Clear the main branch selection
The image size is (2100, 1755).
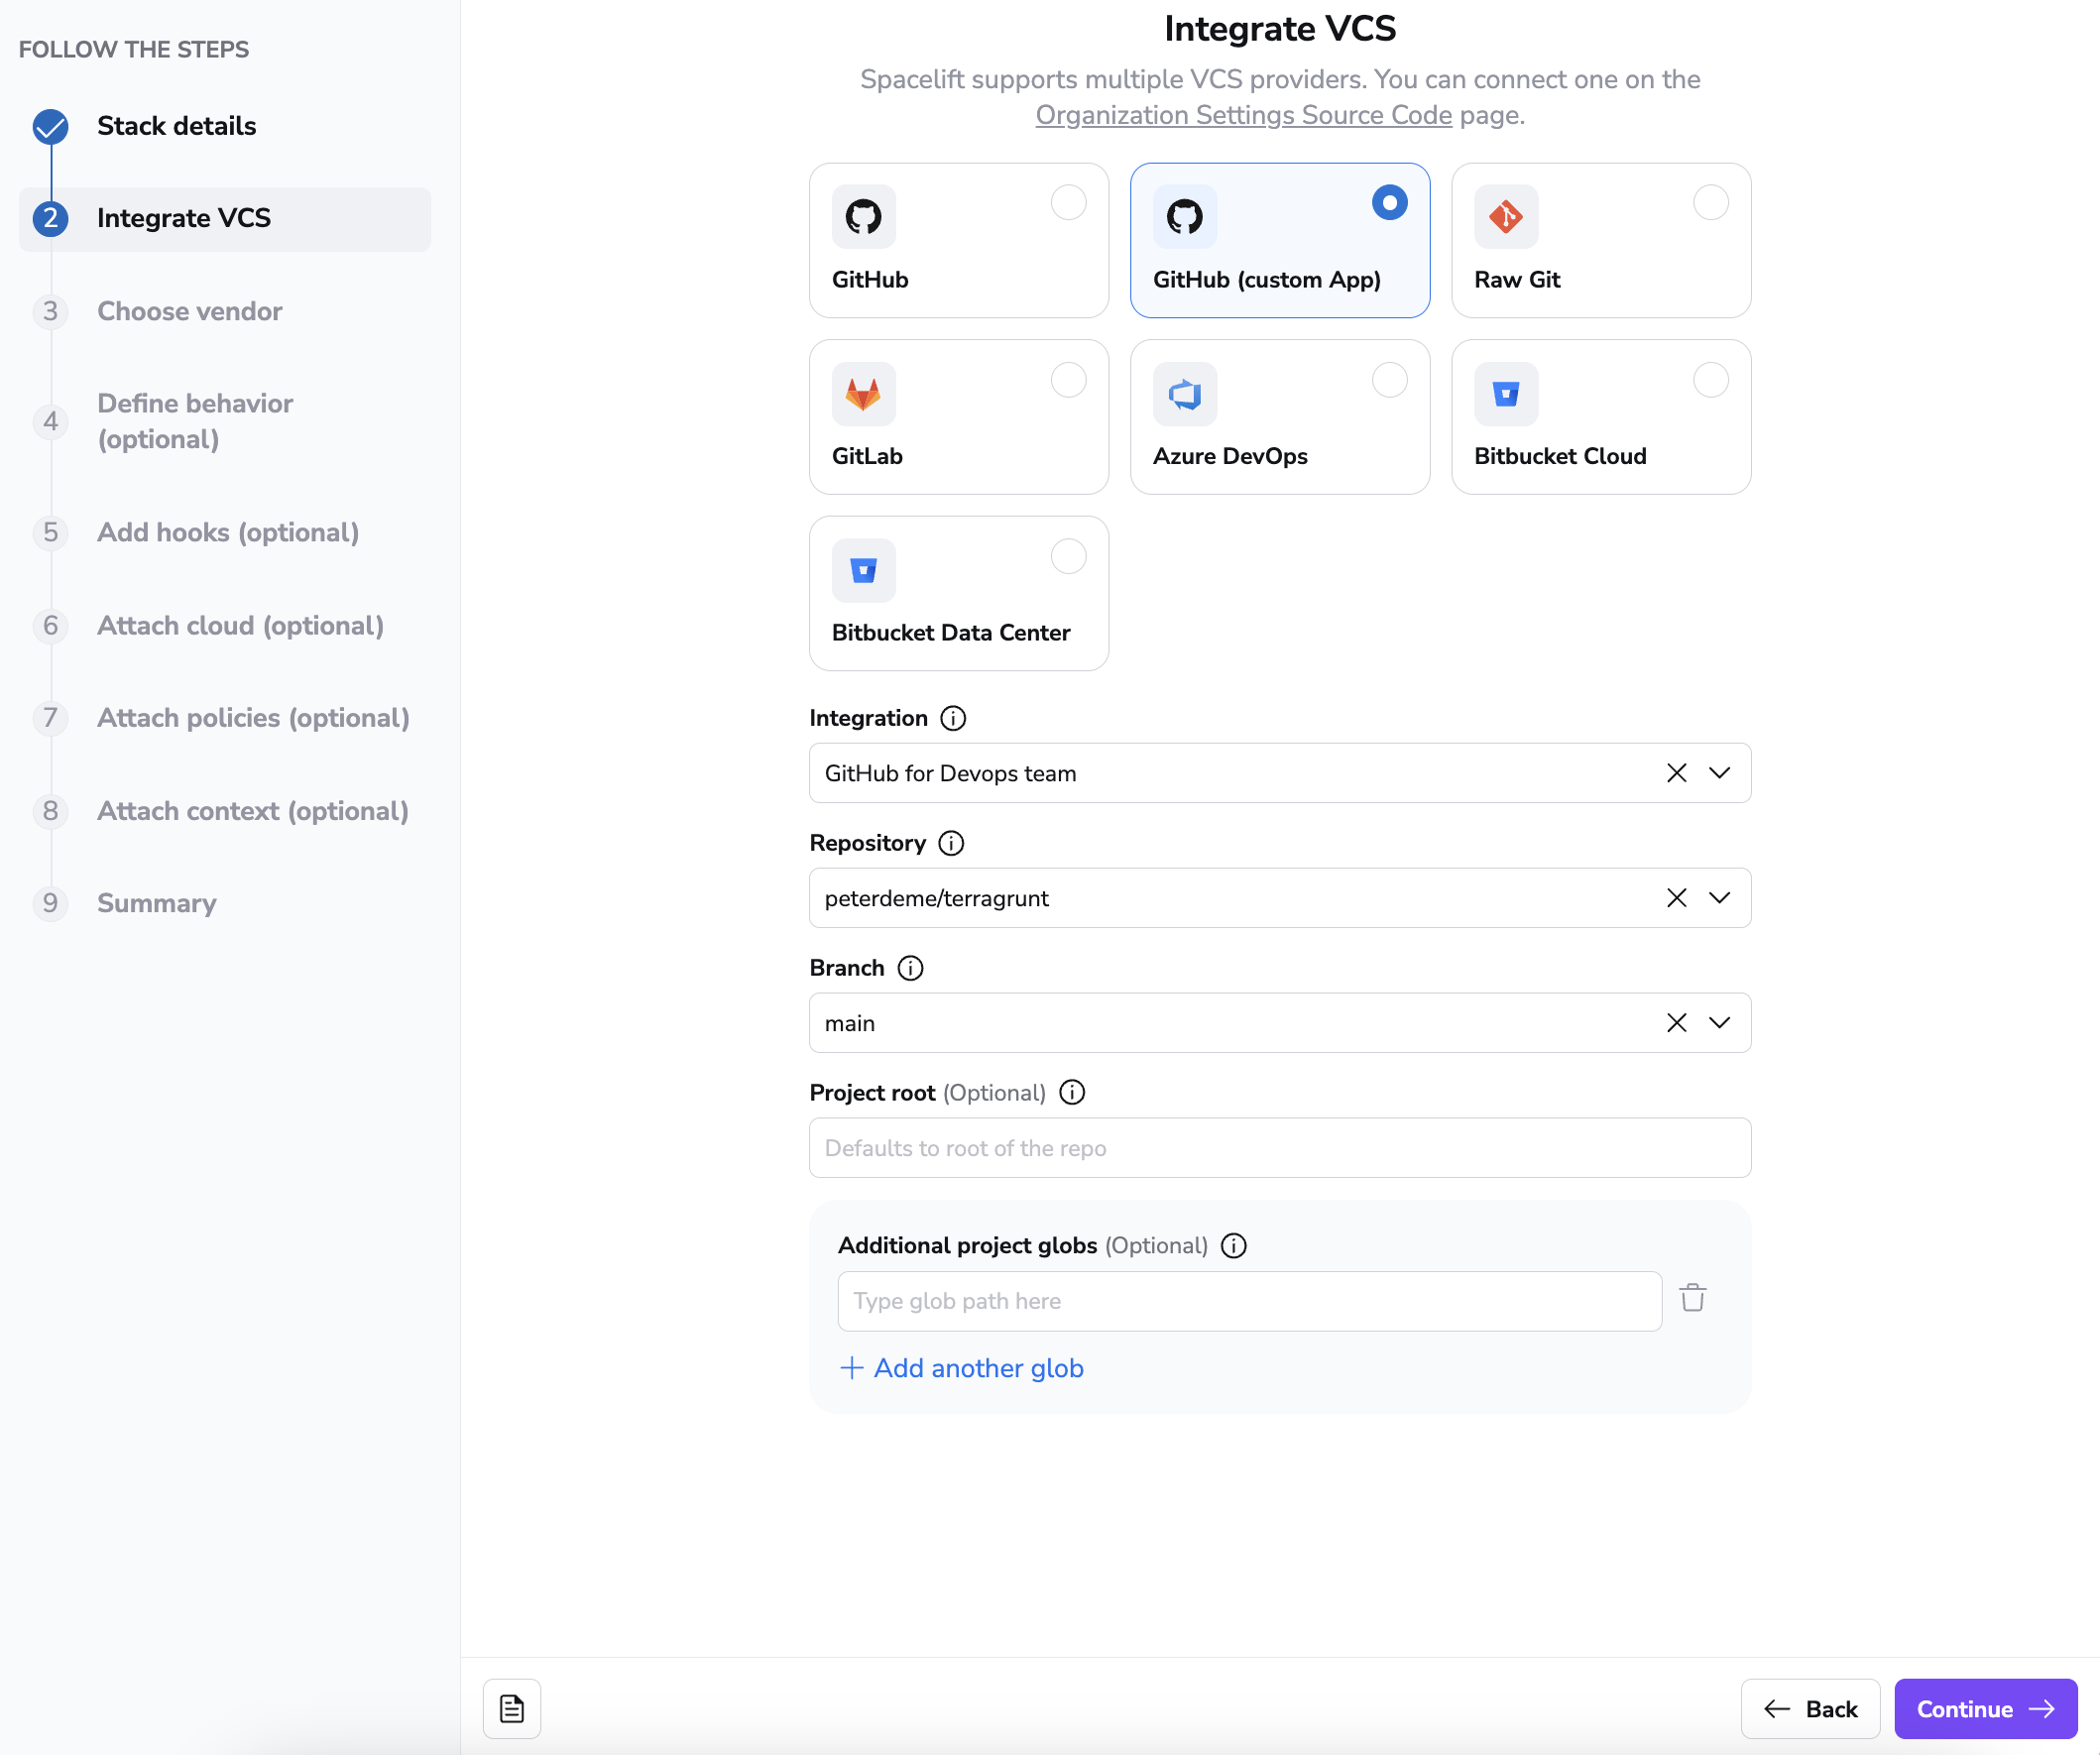click(1676, 1023)
